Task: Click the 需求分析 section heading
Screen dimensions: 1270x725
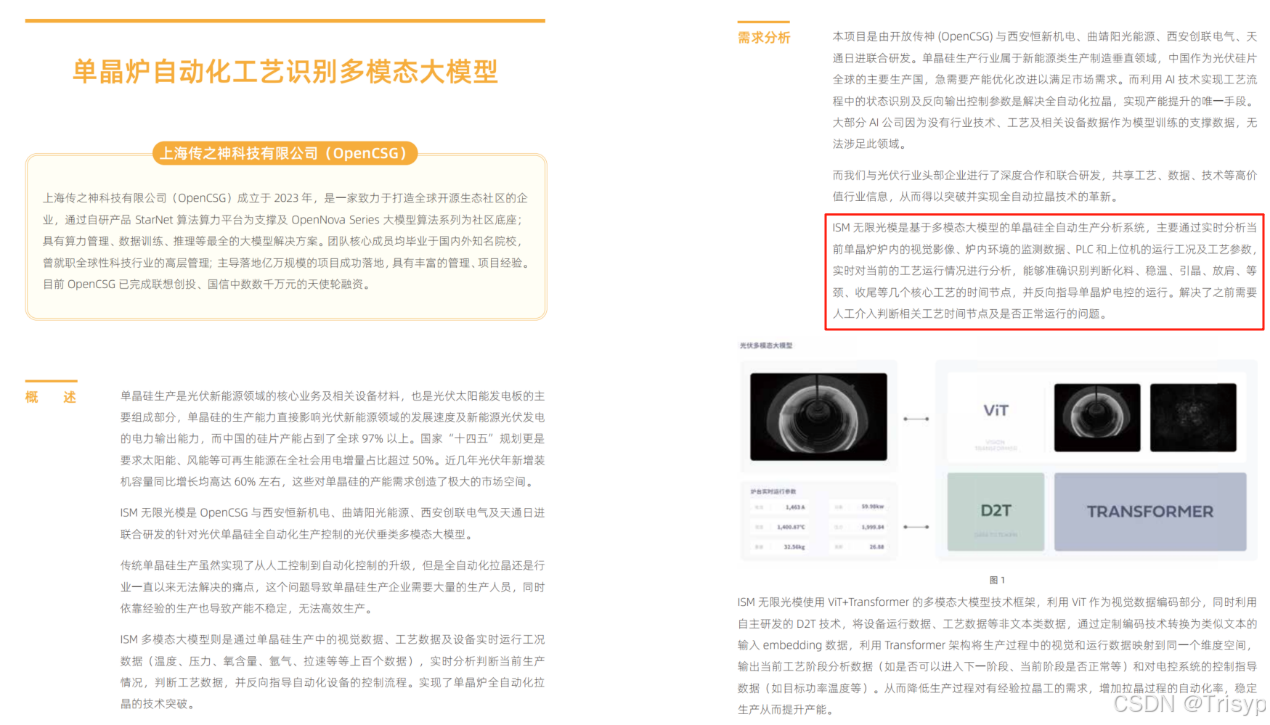Action: pos(764,38)
